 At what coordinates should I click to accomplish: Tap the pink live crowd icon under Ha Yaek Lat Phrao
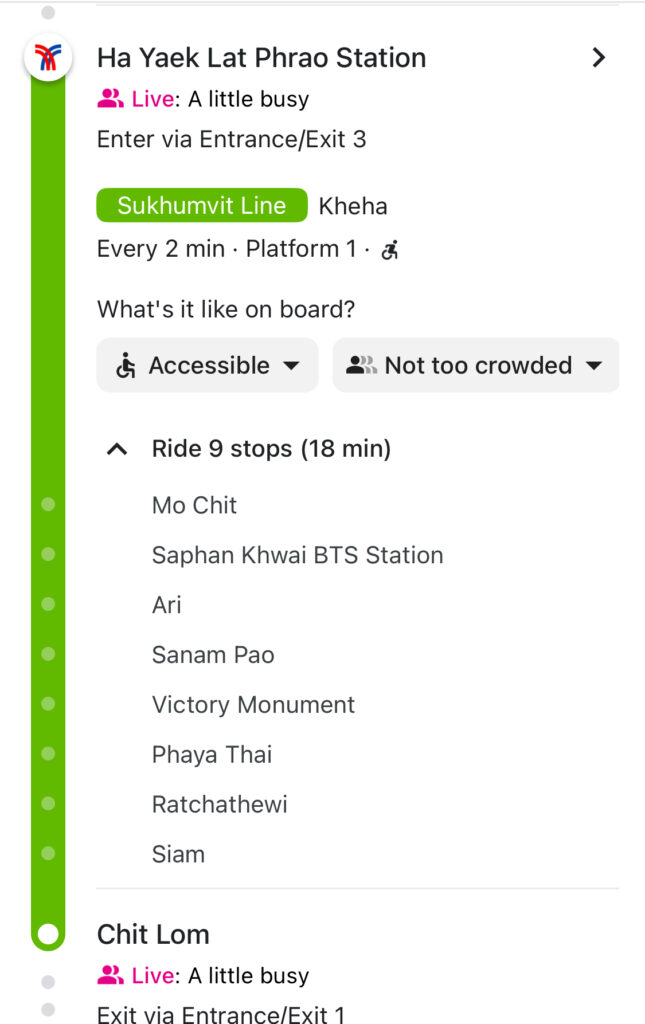(x=110, y=99)
